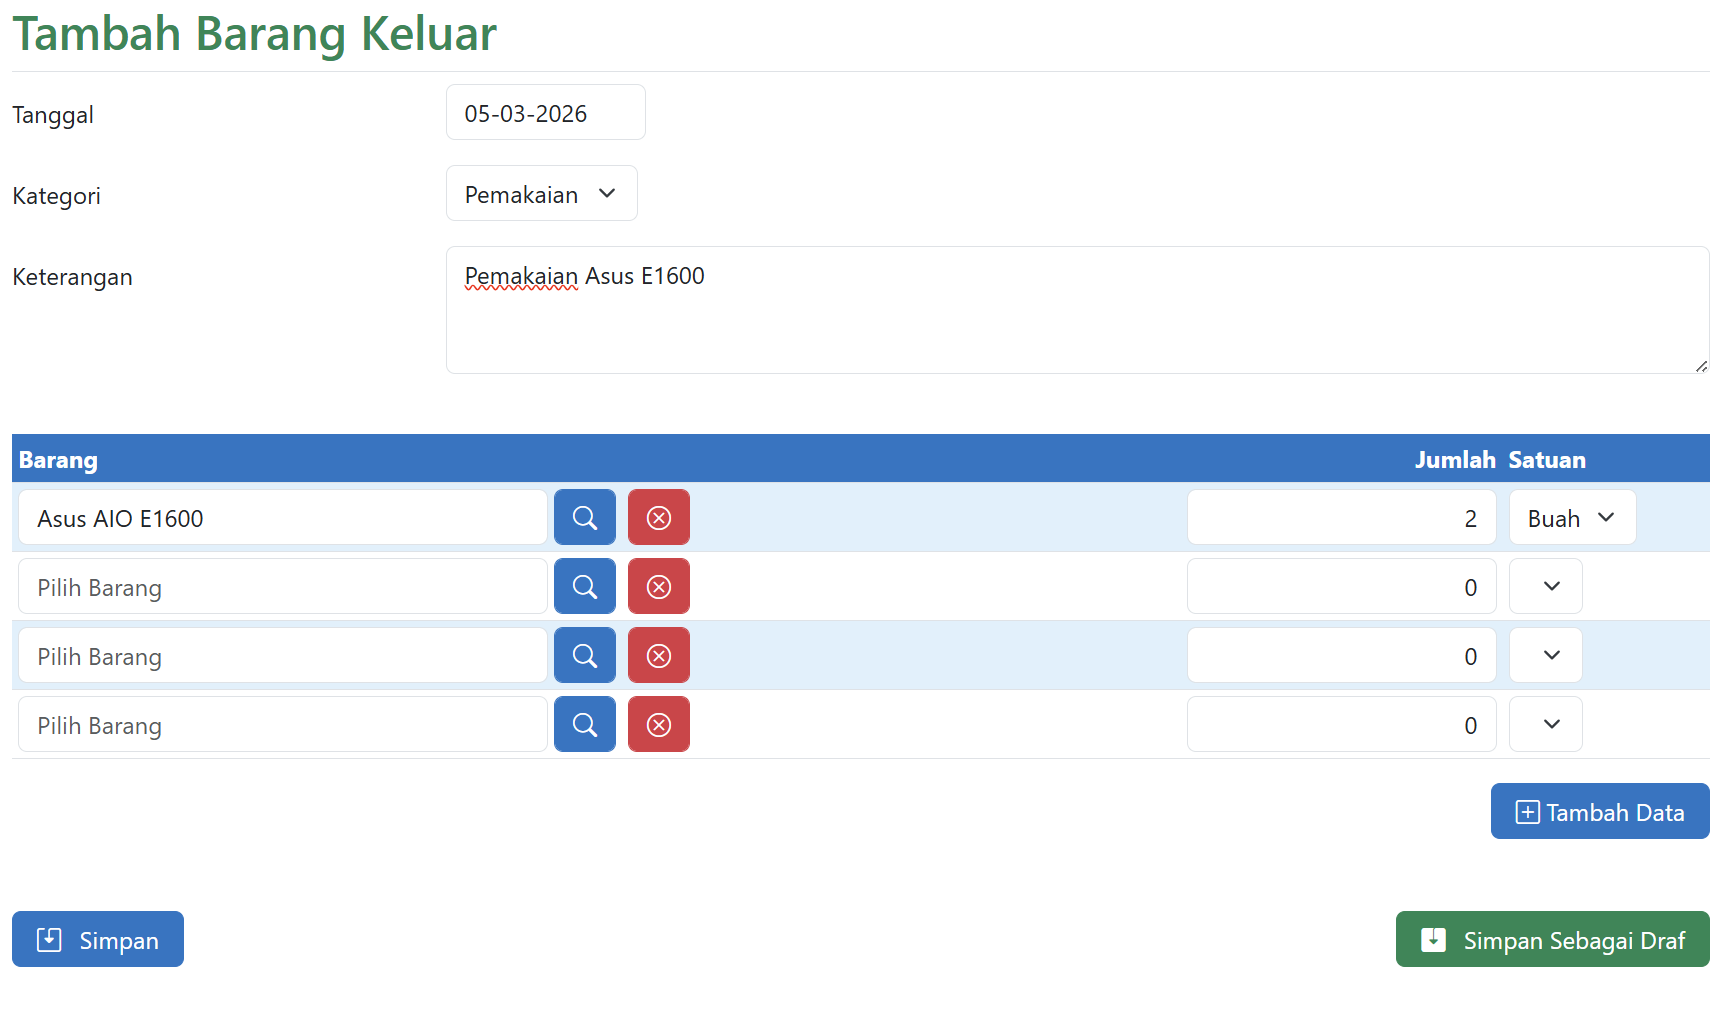
Task: Delete the fourth Barang row
Action: click(659, 724)
